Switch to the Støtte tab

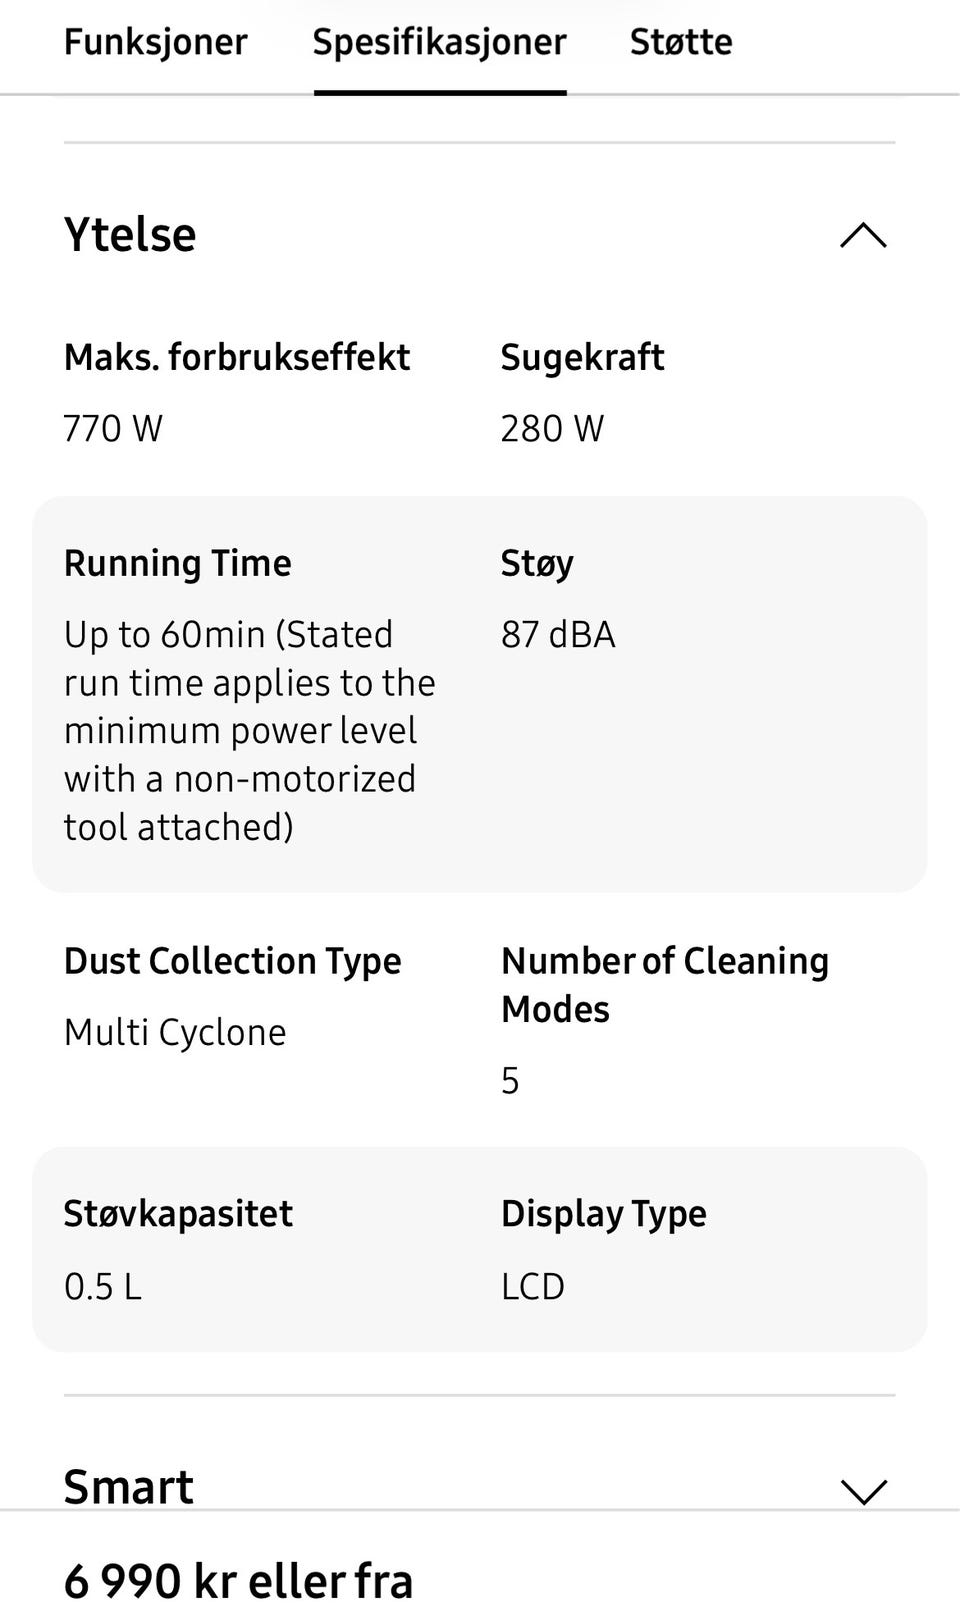(x=680, y=42)
